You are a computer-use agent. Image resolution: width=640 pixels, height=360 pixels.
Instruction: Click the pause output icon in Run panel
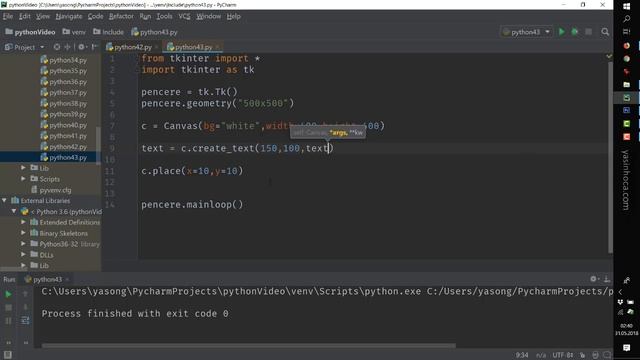[x=8, y=321]
